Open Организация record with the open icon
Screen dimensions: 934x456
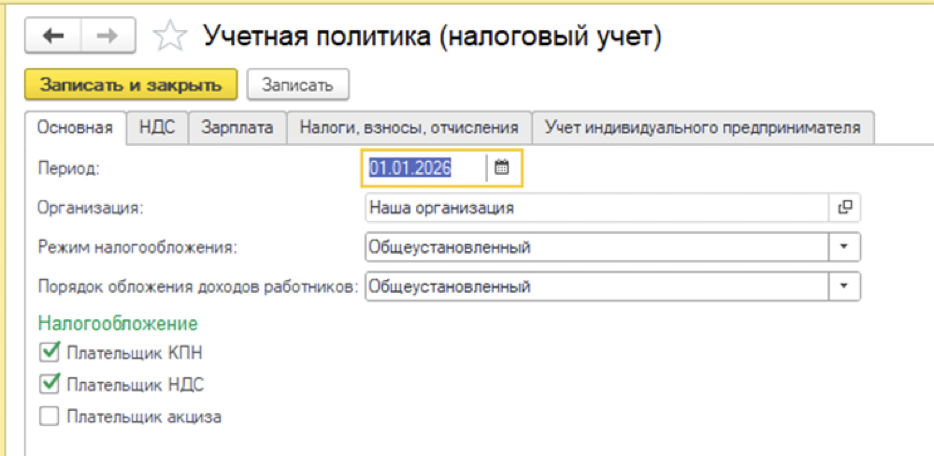pyautogui.click(x=845, y=208)
